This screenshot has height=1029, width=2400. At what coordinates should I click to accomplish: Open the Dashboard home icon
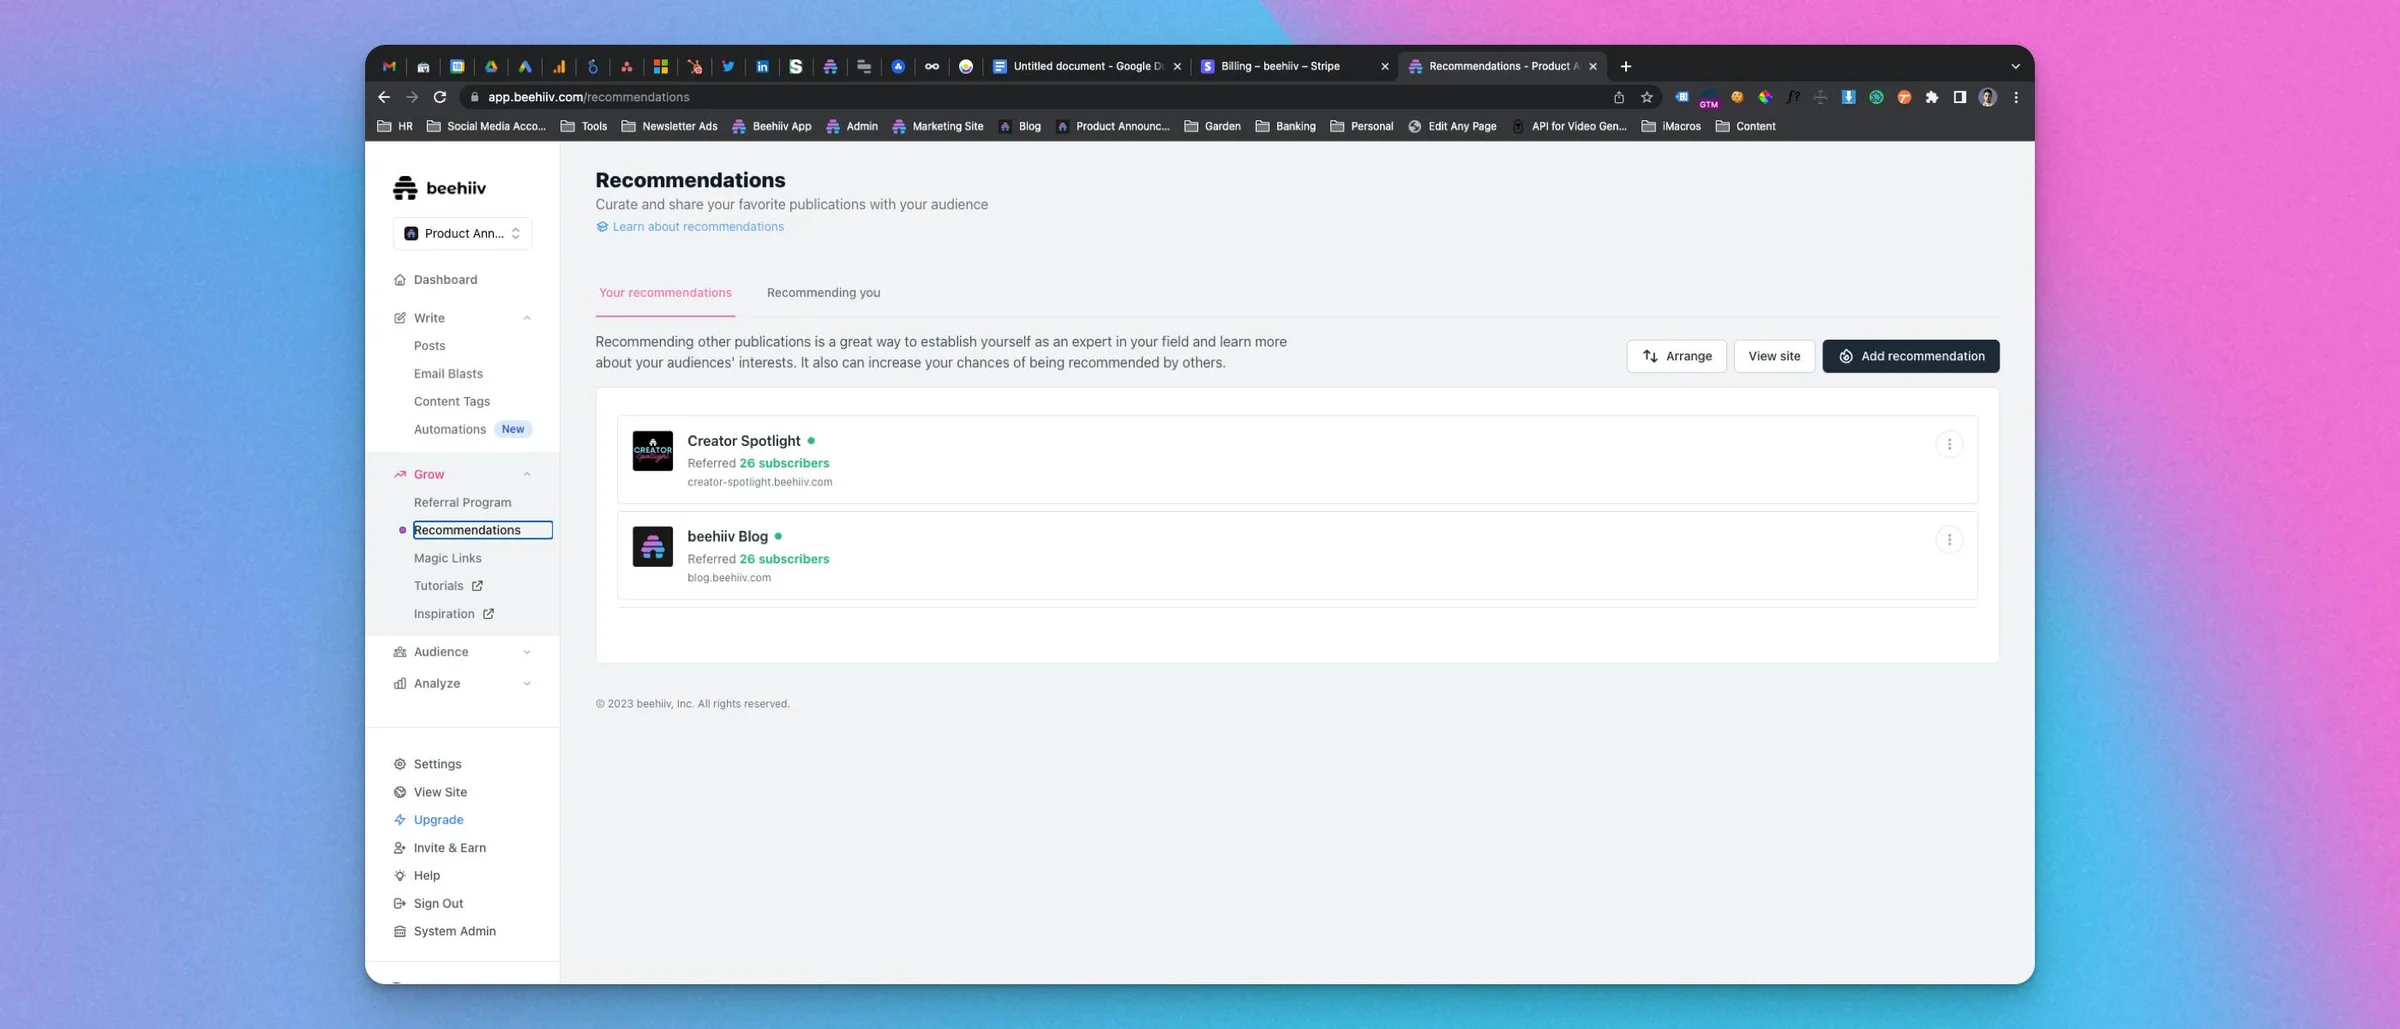coord(400,280)
